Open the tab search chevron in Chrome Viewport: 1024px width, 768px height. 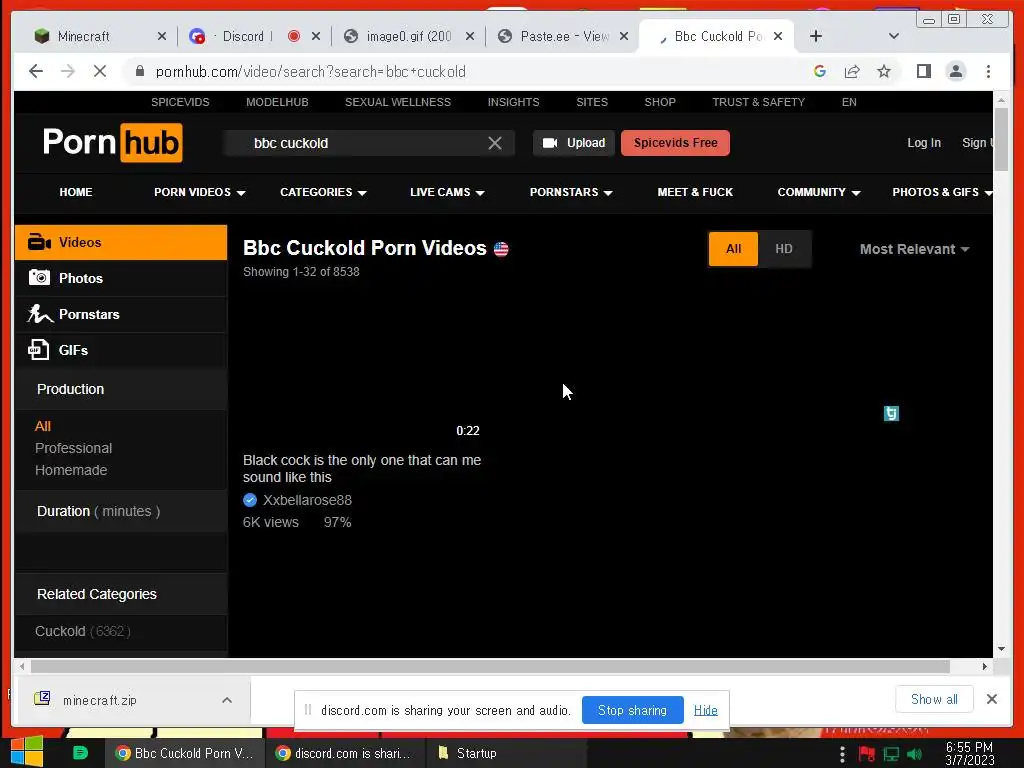894,37
